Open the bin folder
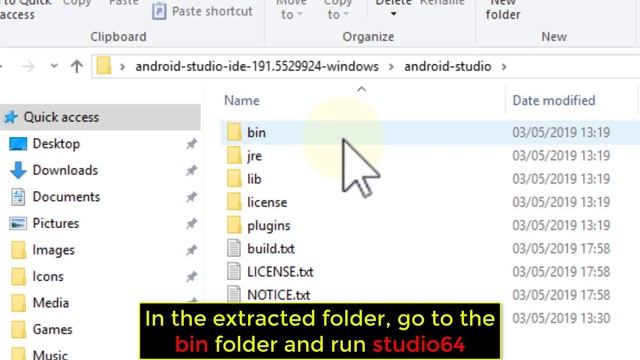 [256, 133]
